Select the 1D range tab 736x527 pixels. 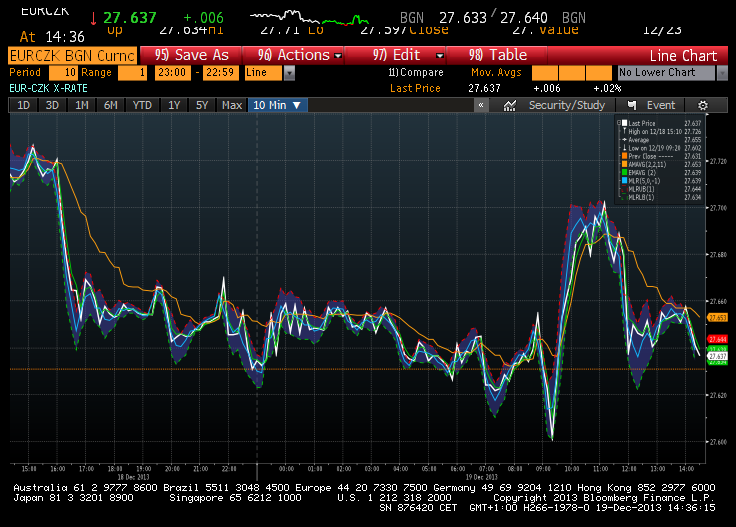point(23,105)
